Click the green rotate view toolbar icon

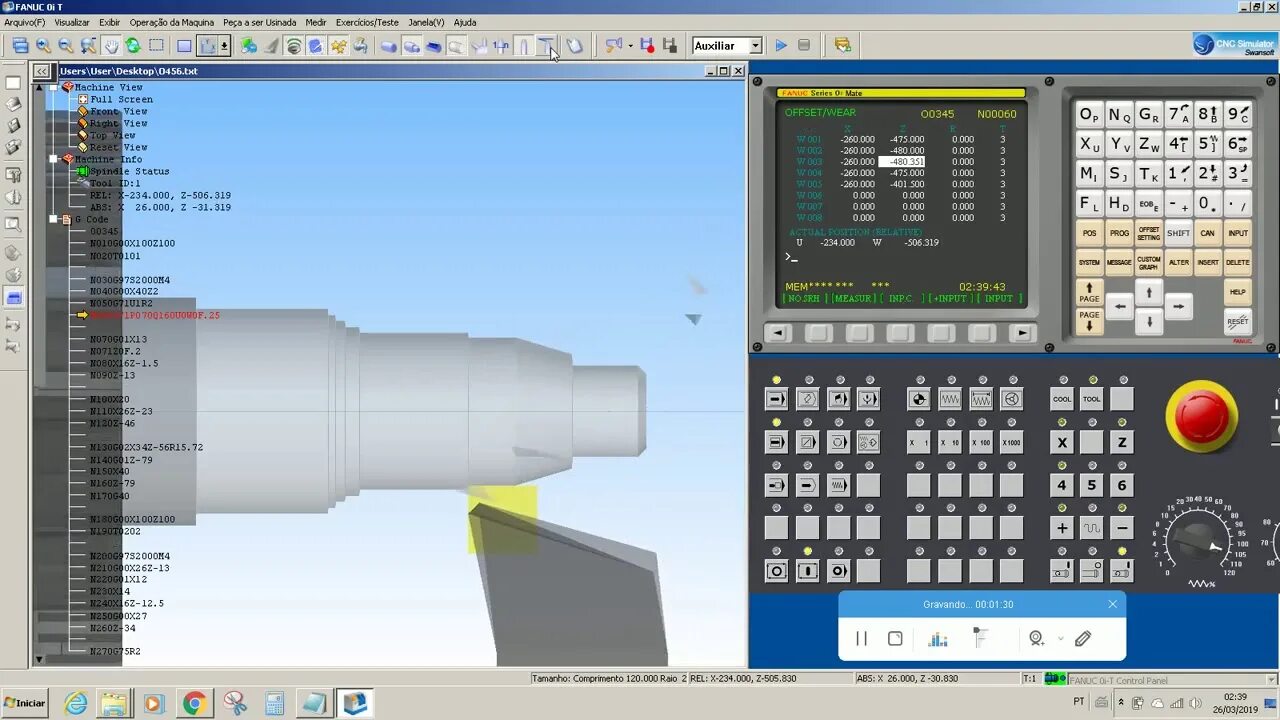pyautogui.click(x=132, y=46)
